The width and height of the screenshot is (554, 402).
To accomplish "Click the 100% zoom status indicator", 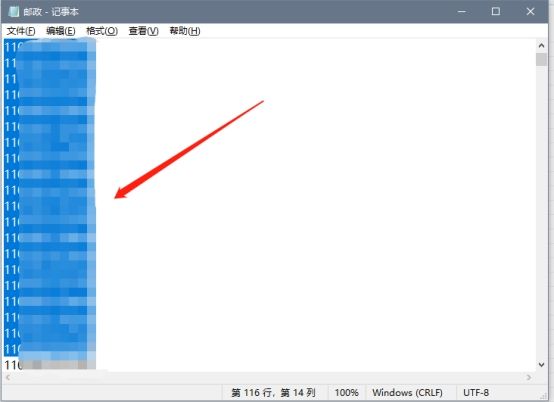I will point(347,392).
